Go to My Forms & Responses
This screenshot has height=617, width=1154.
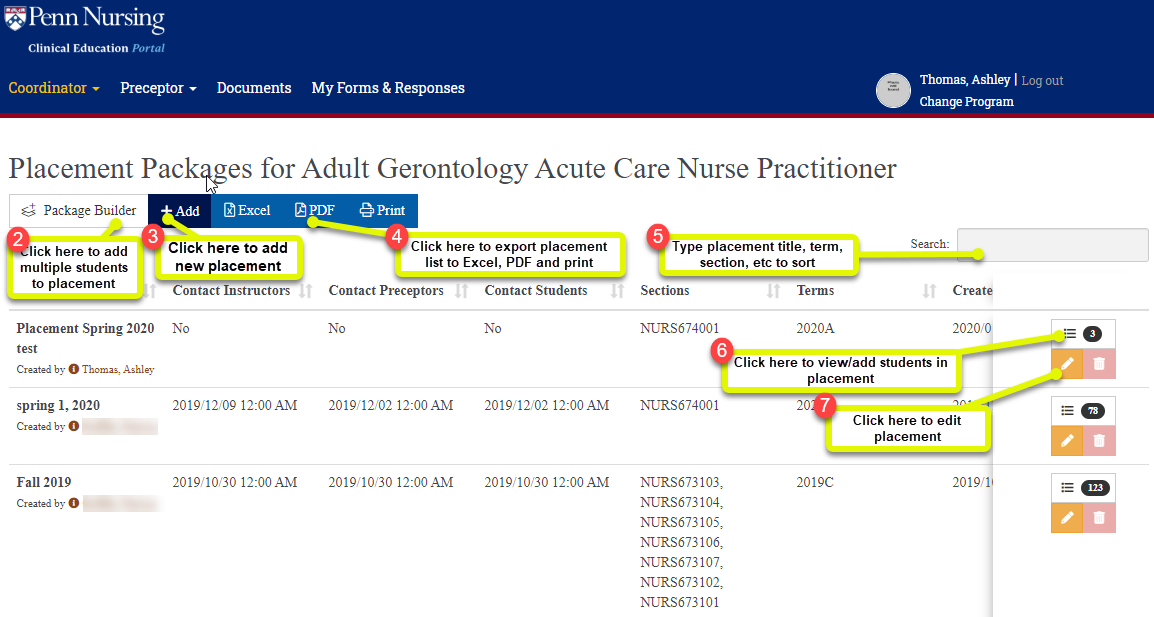pos(388,88)
